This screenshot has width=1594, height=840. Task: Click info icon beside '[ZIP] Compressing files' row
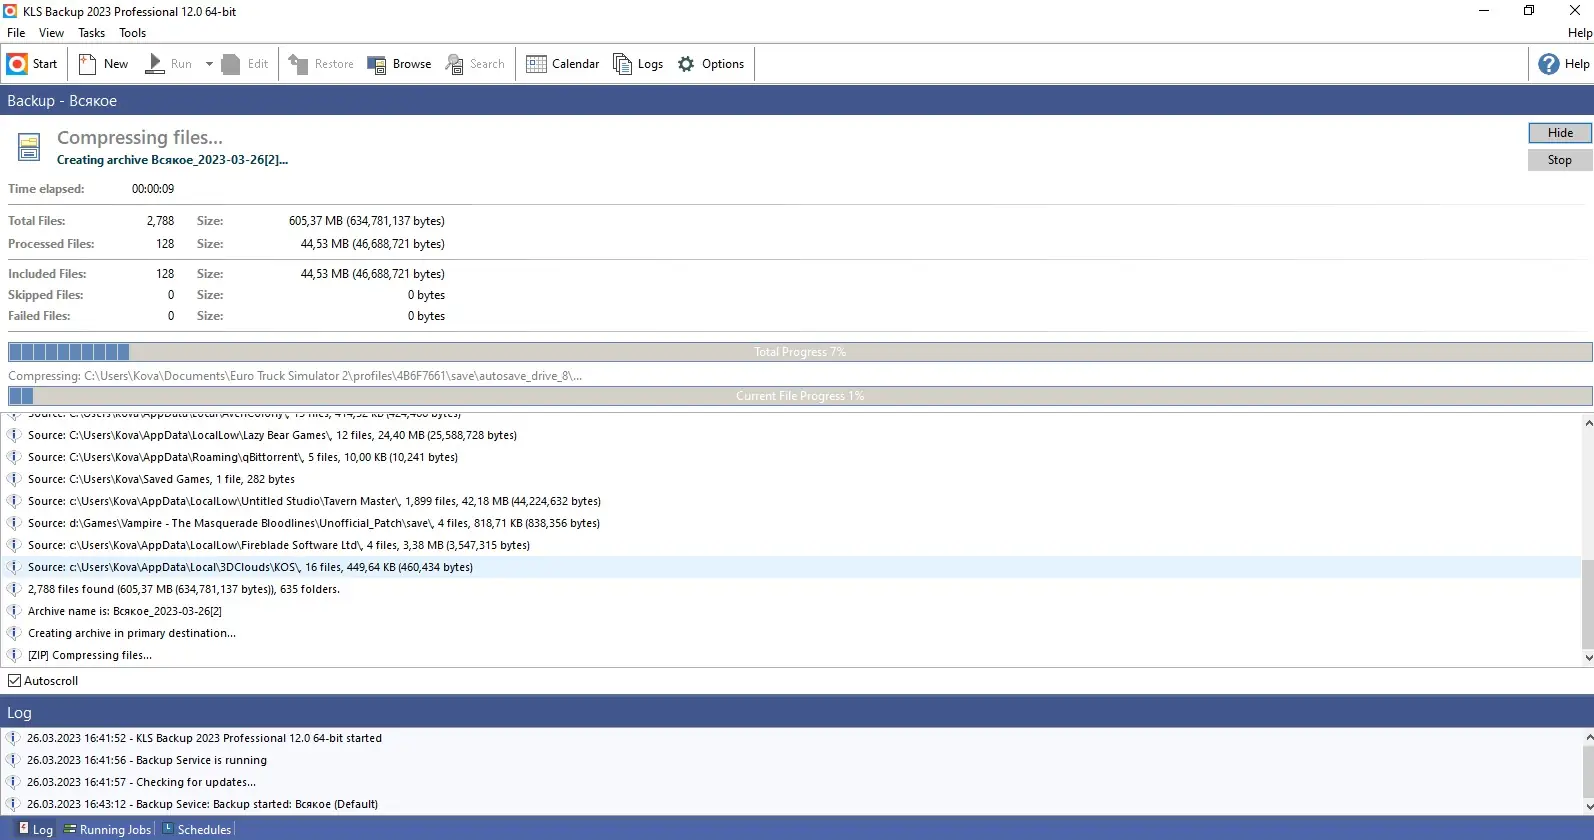pyautogui.click(x=14, y=655)
